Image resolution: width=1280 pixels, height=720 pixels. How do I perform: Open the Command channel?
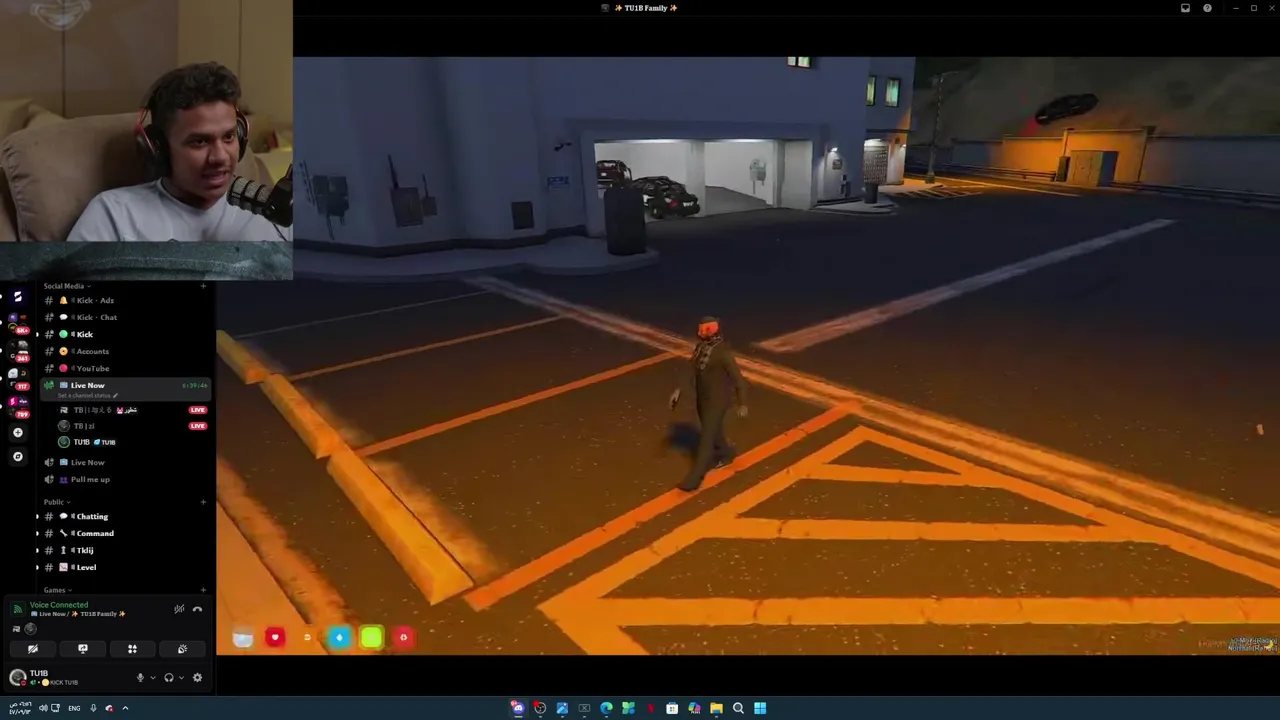point(125,533)
